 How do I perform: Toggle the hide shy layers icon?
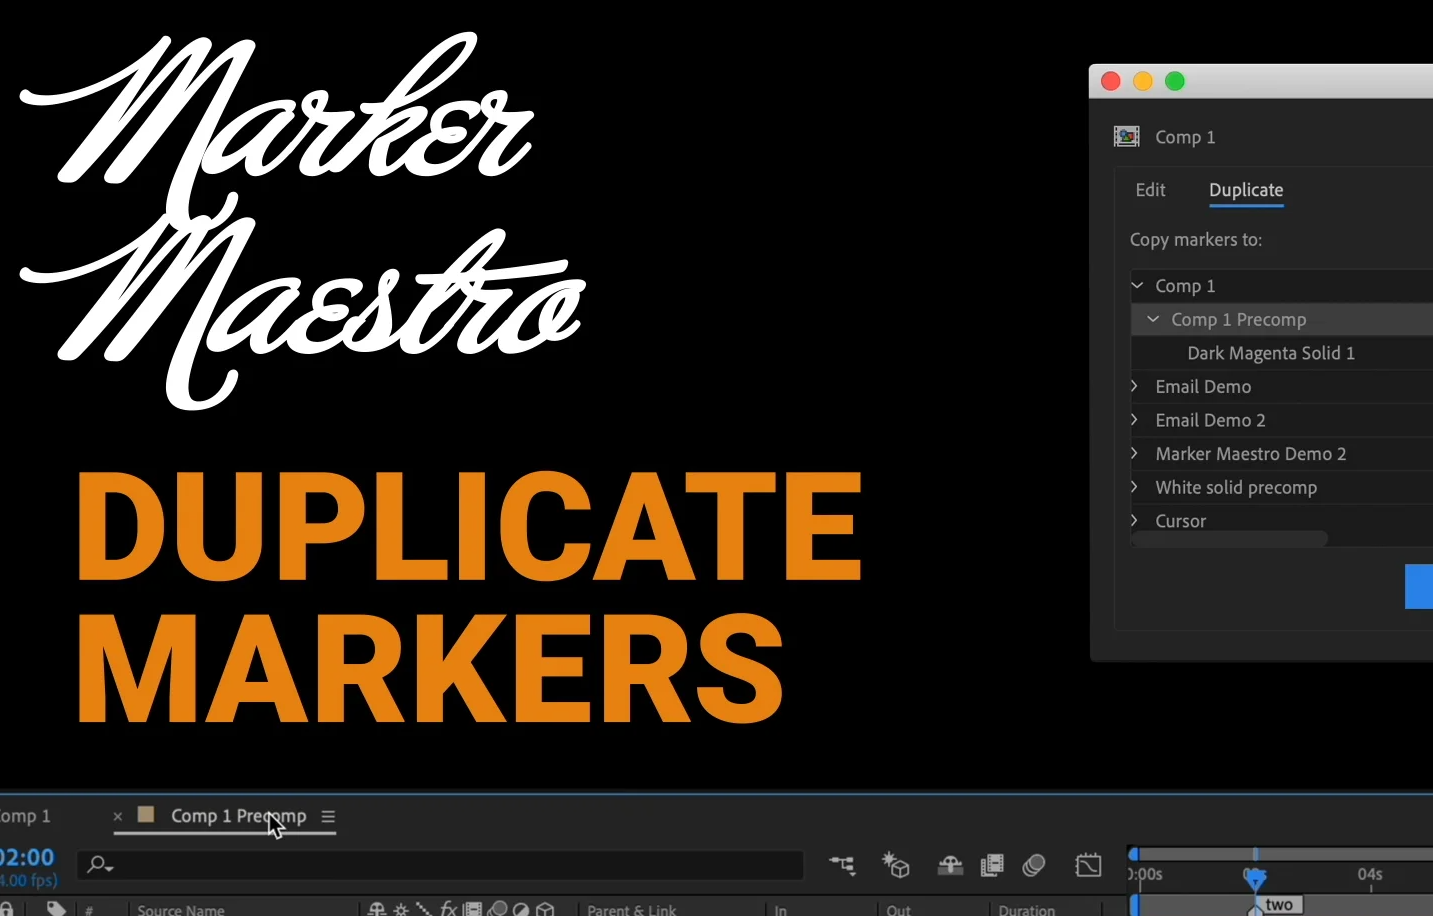point(950,865)
